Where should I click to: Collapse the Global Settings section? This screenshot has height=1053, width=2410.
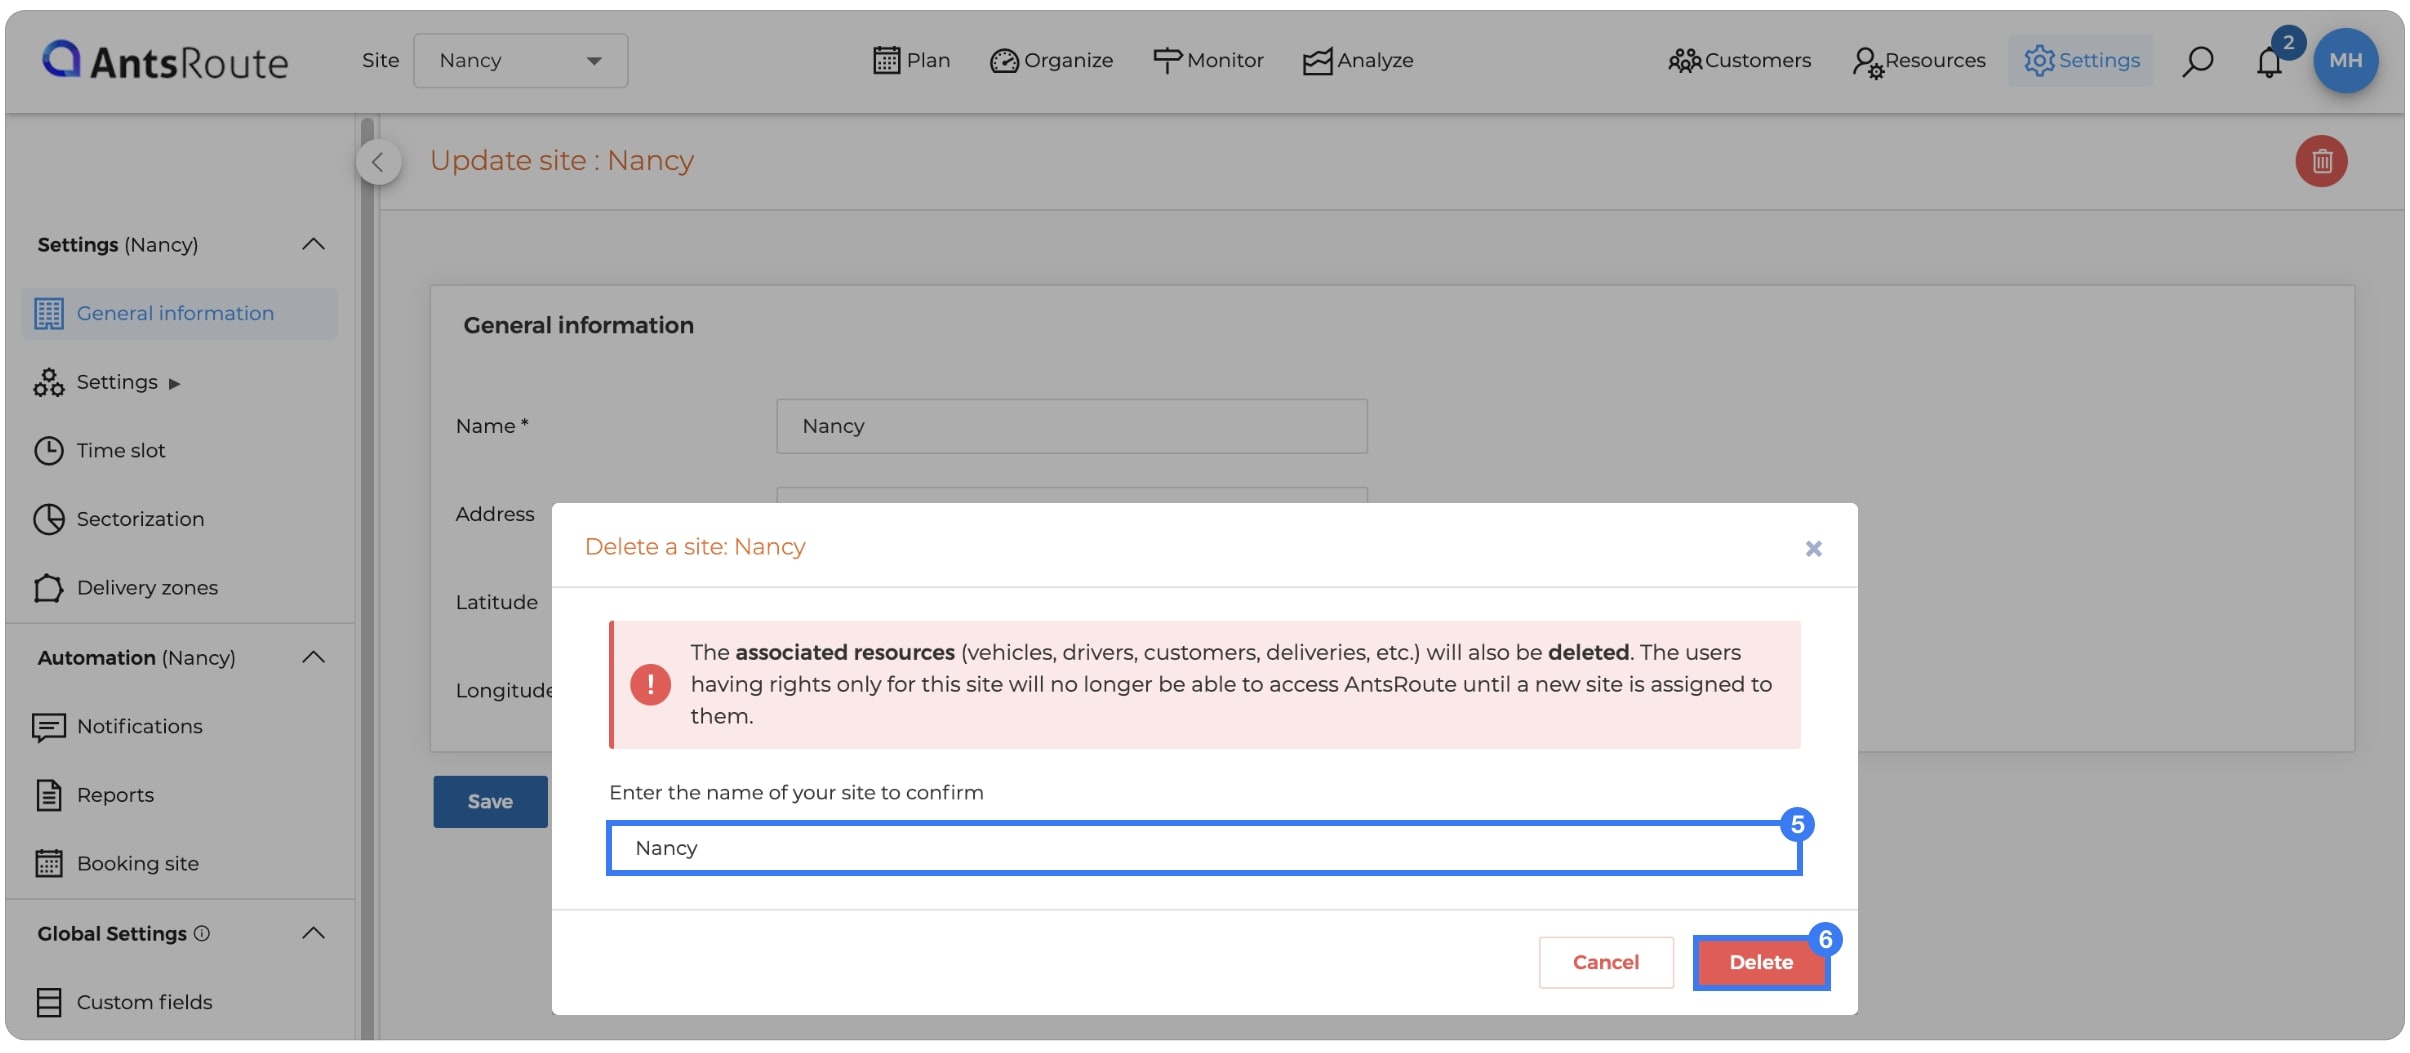(x=313, y=933)
